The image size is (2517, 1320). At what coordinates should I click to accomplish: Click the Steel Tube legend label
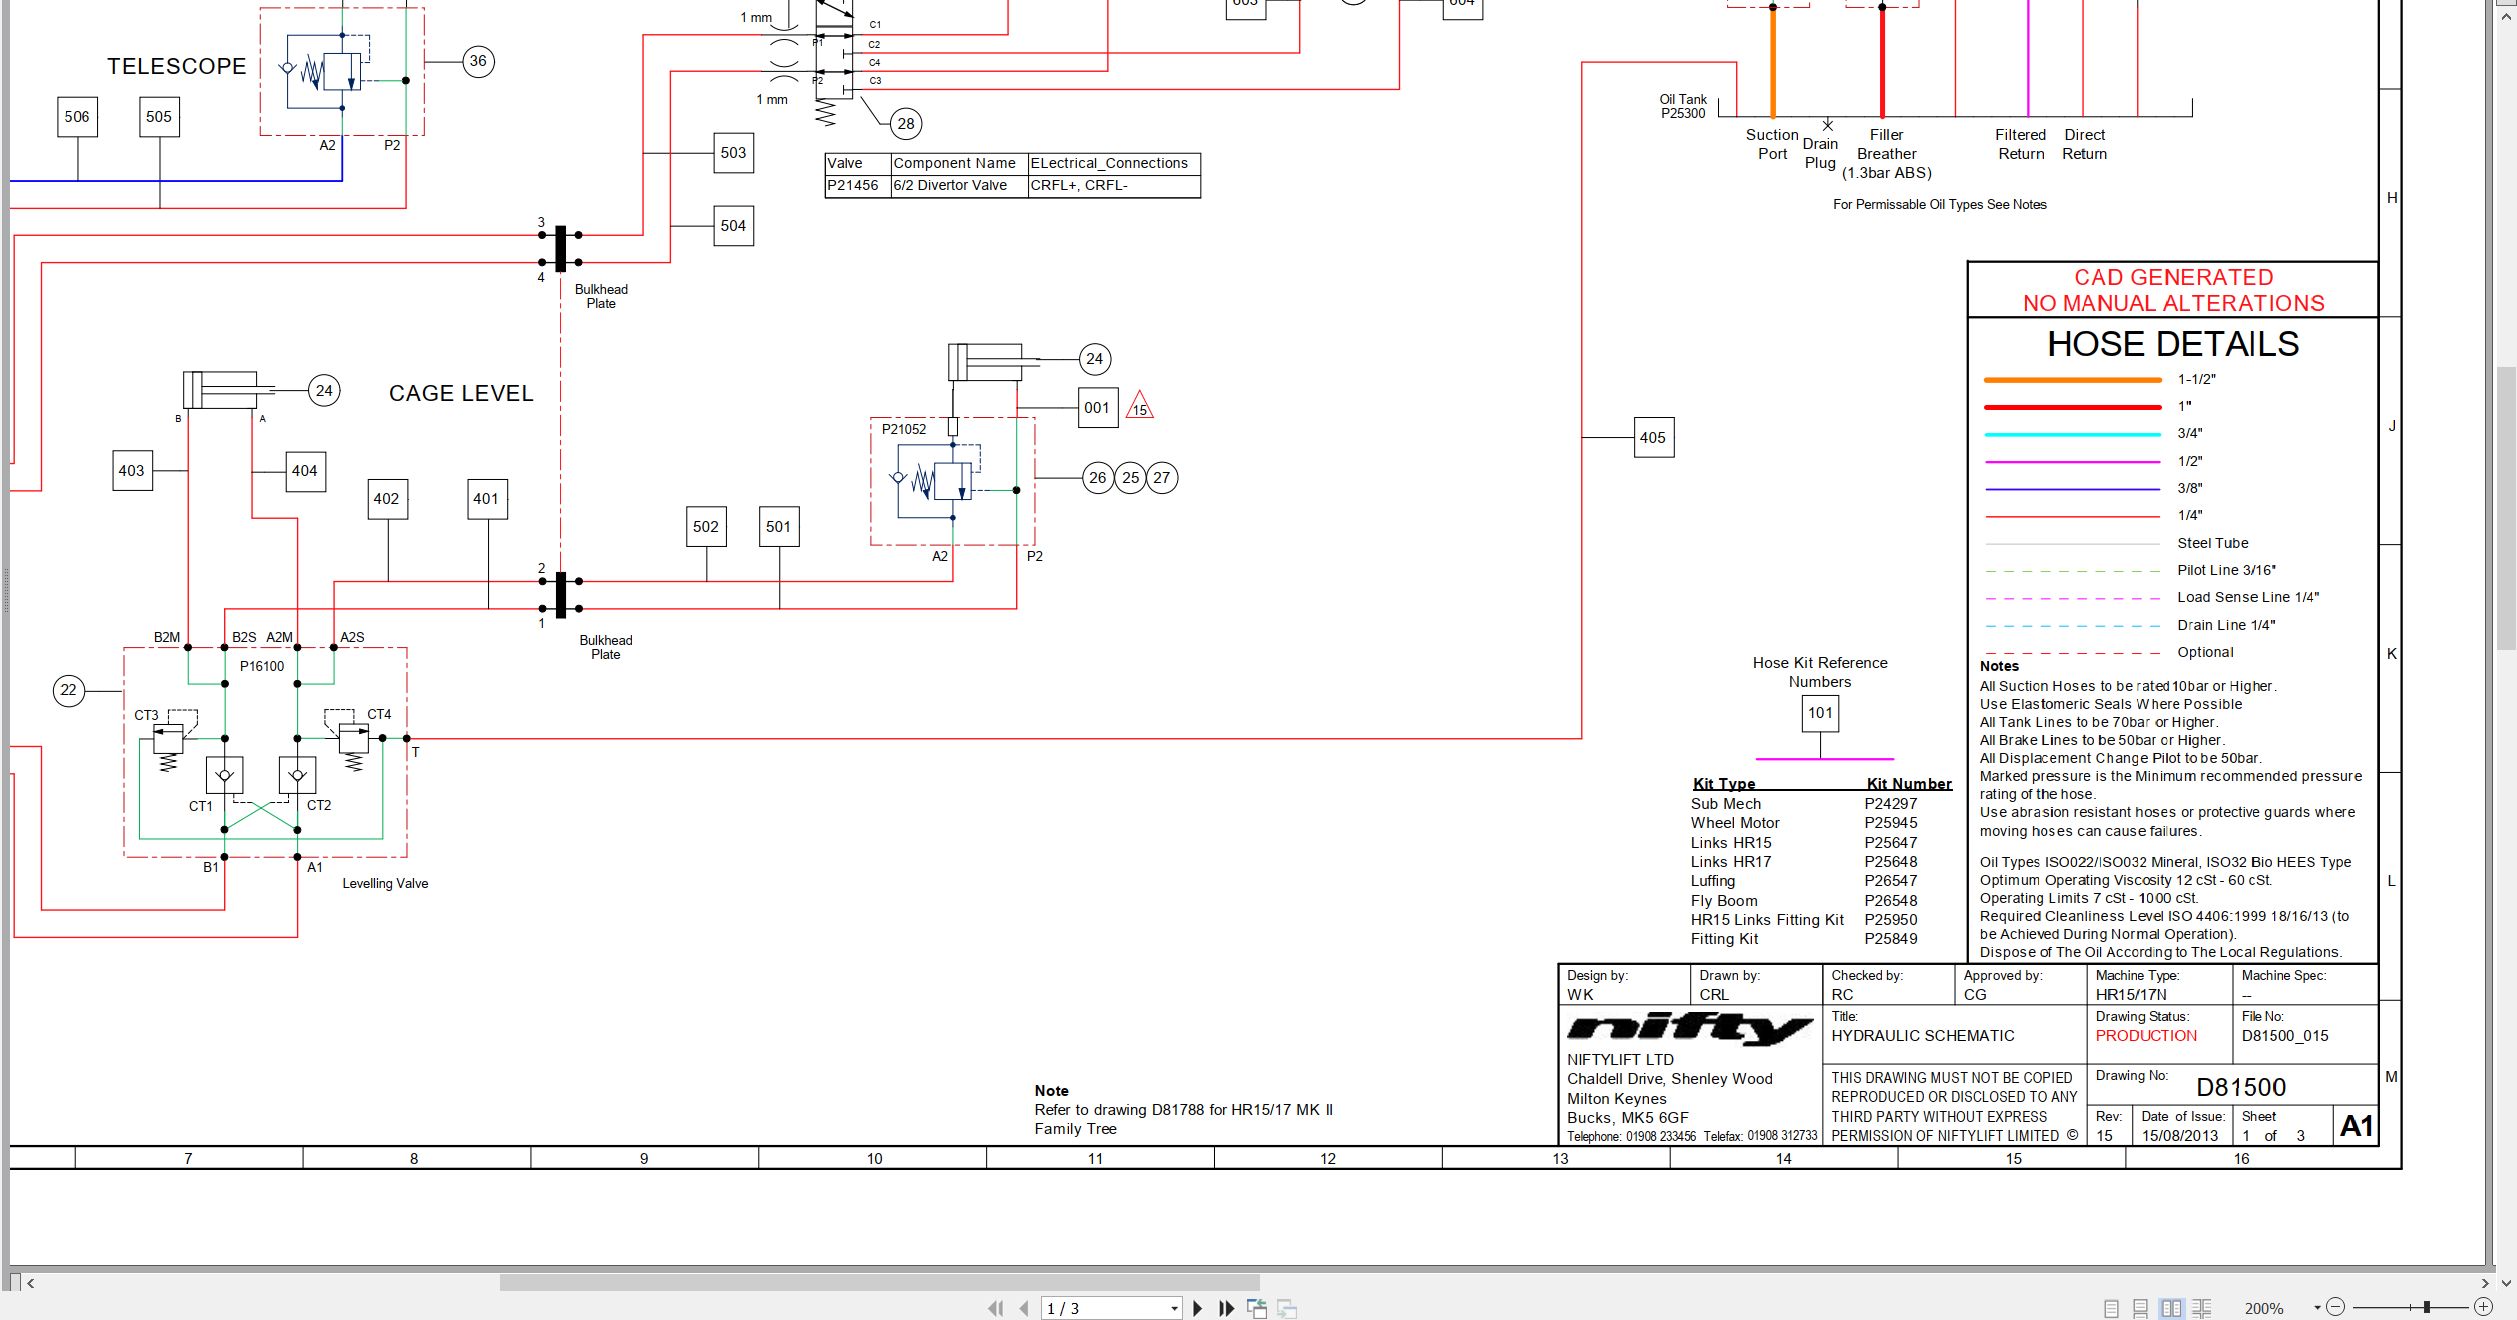click(x=2212, y=543)
